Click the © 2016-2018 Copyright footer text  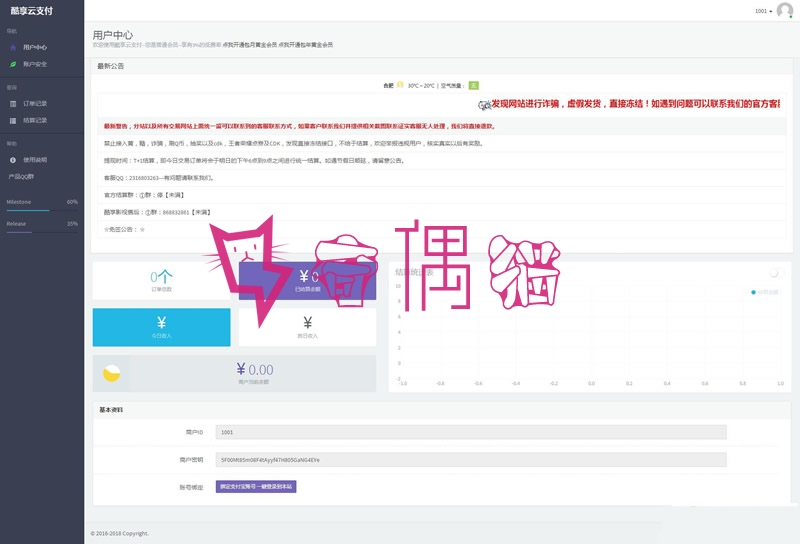click(x=119, y=533)
